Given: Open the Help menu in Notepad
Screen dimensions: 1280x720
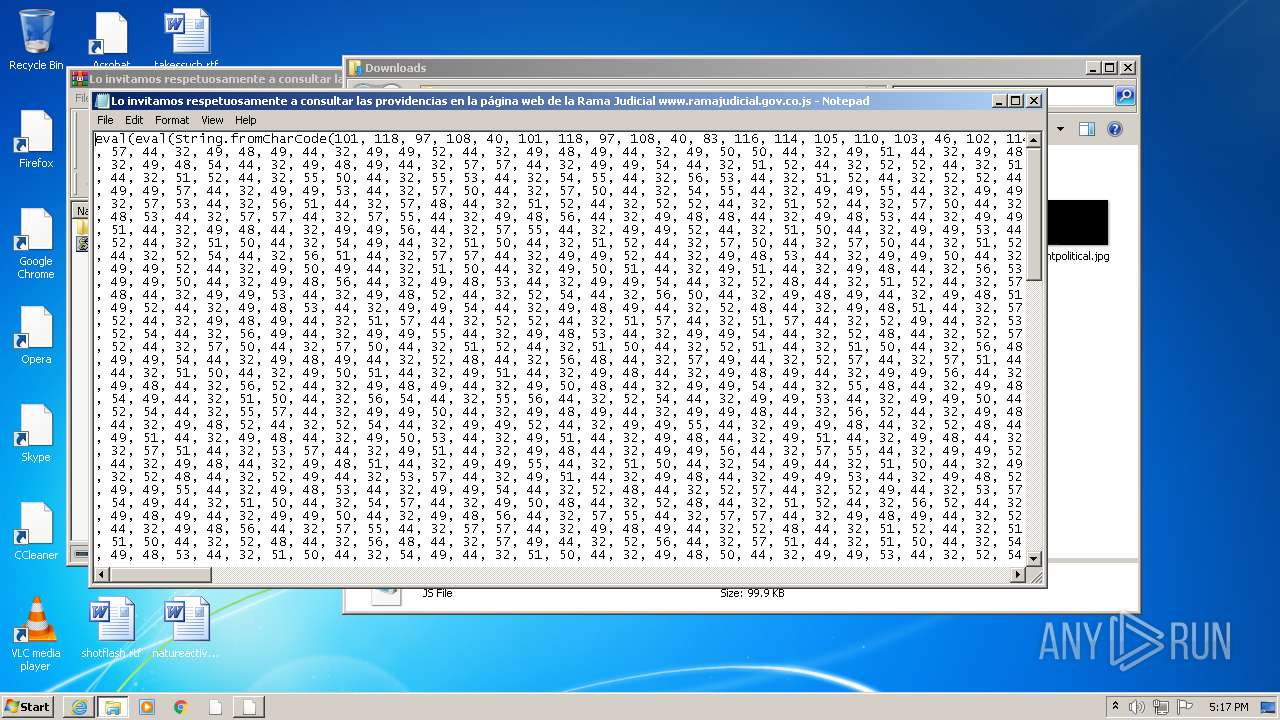Looking at the screenshot, I should 246,120.
